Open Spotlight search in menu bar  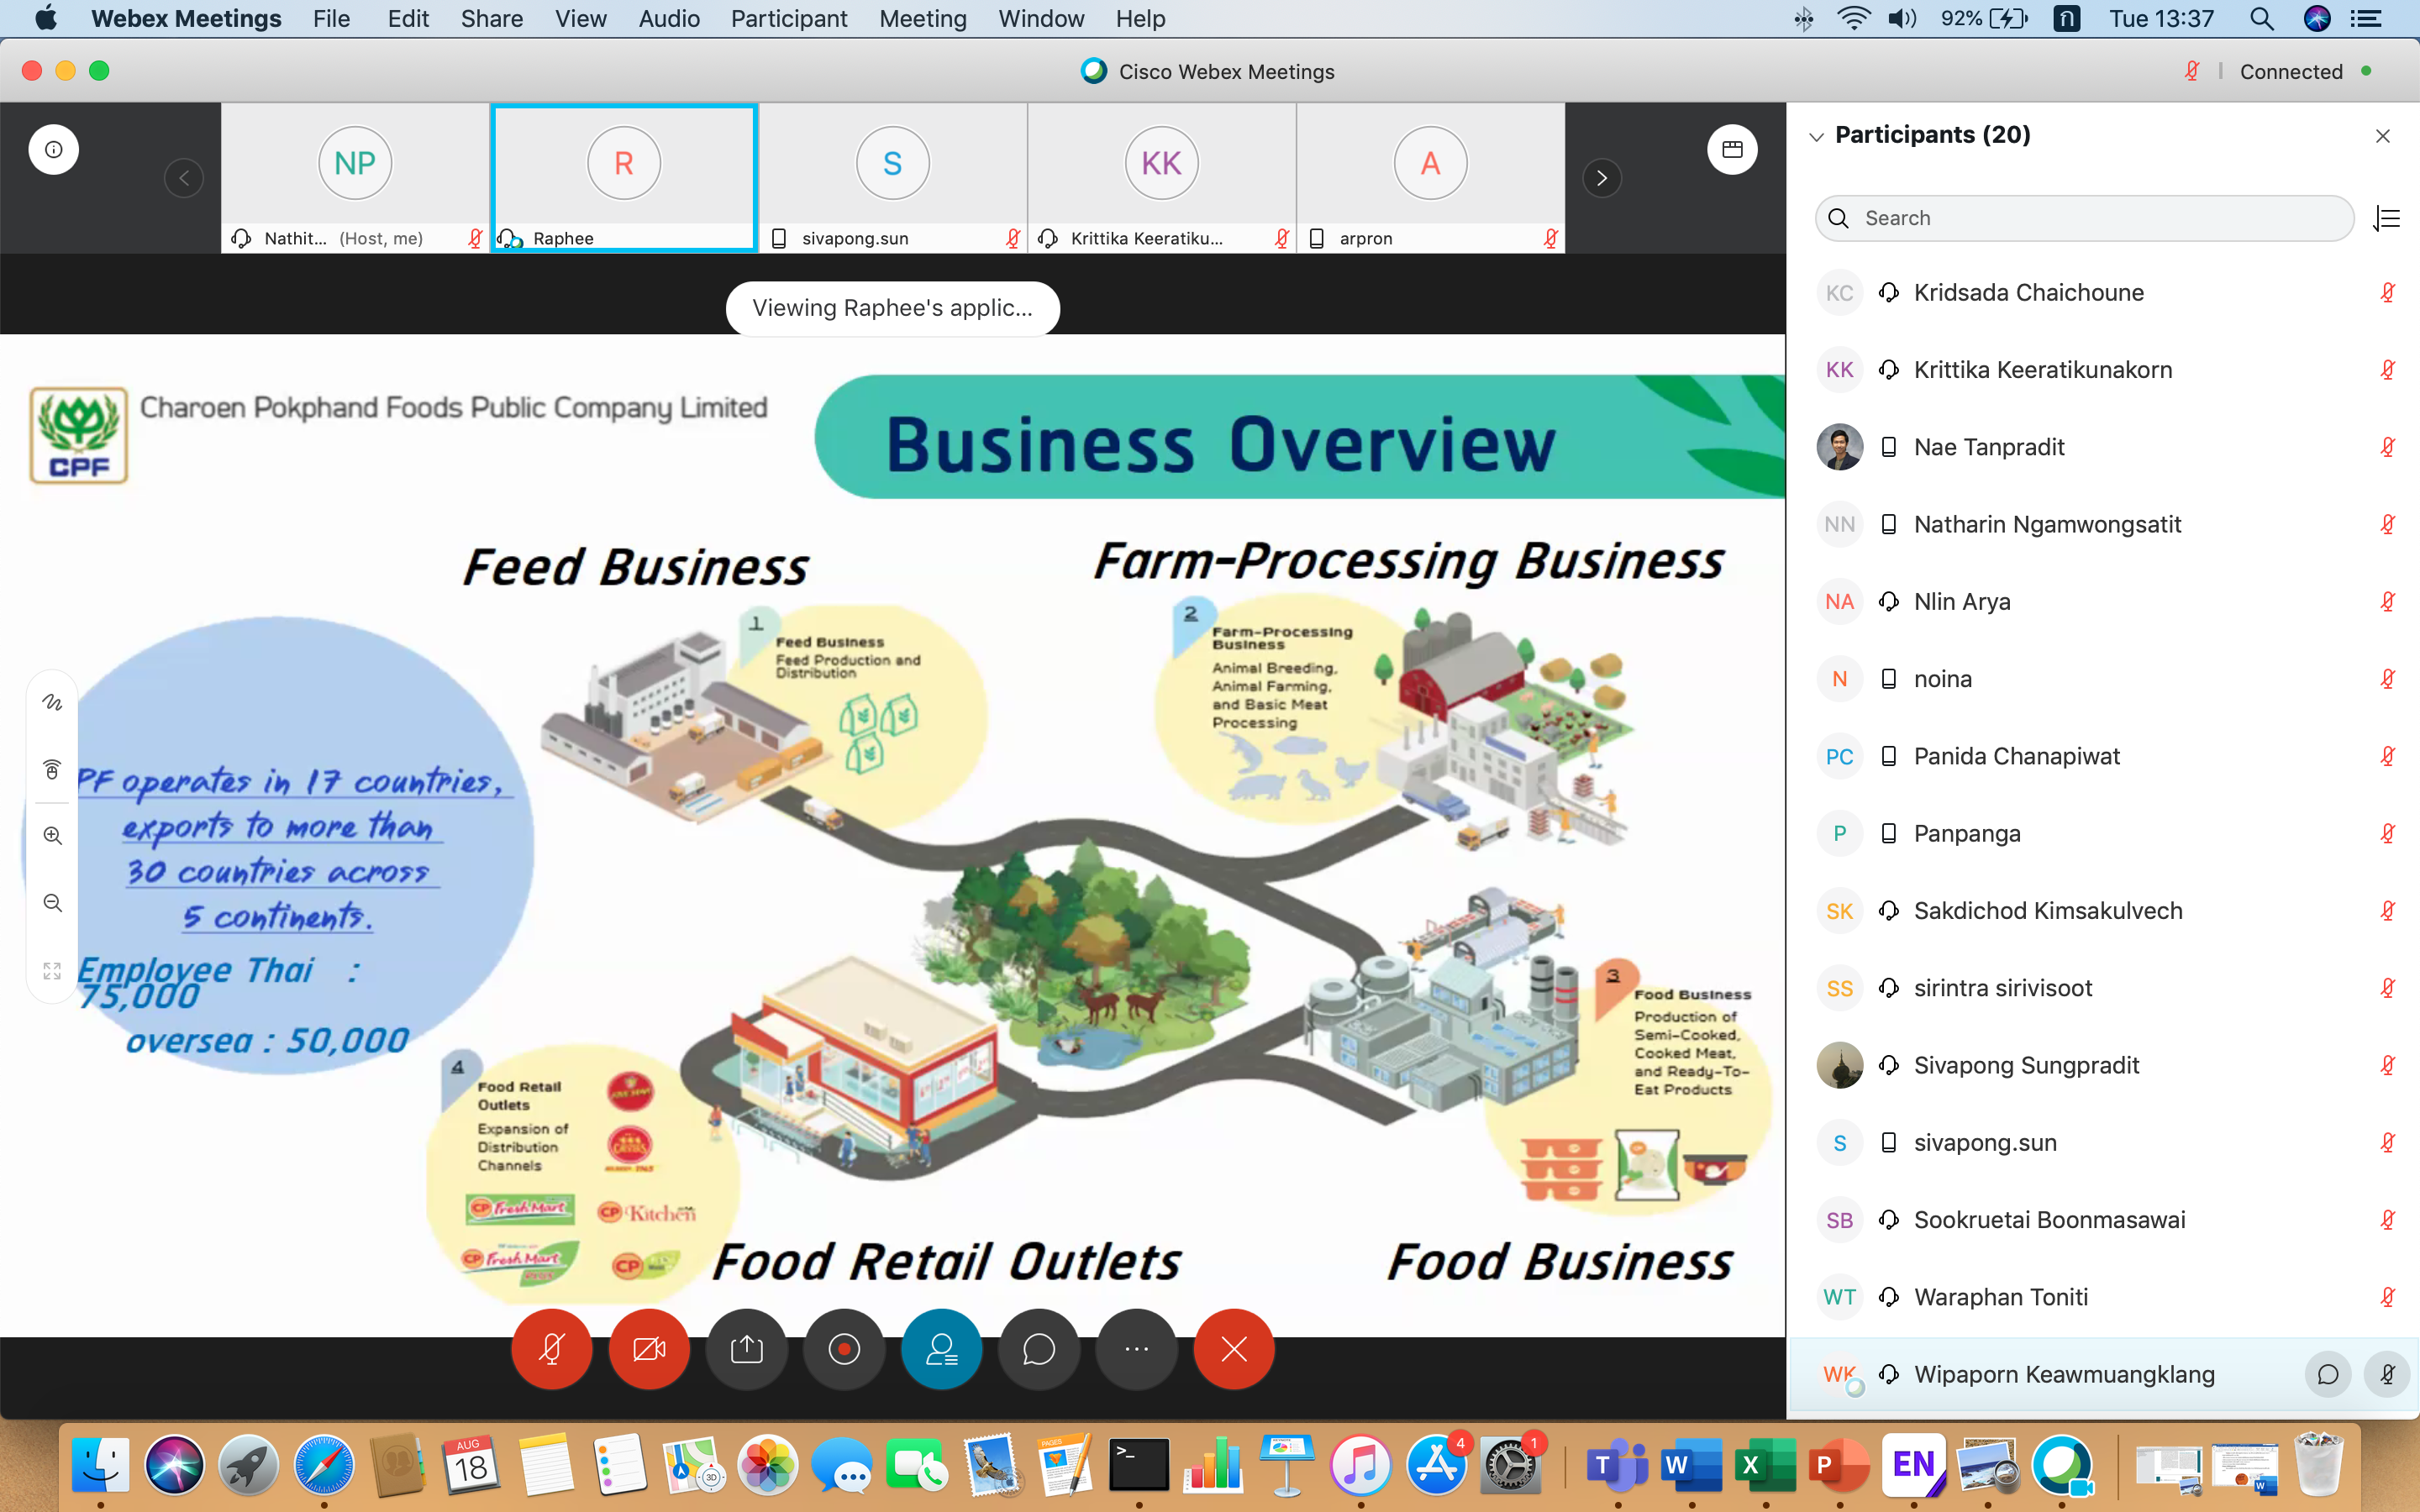coord(2261,19)
